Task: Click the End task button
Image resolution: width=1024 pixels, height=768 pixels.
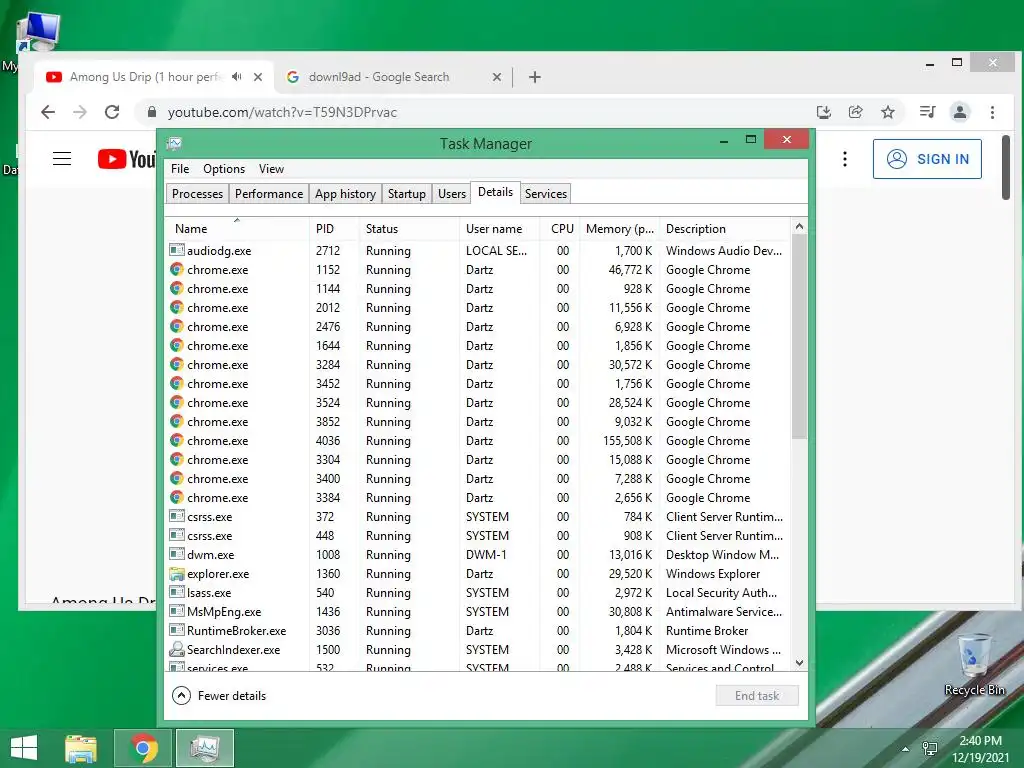Action: click(757, 696)
